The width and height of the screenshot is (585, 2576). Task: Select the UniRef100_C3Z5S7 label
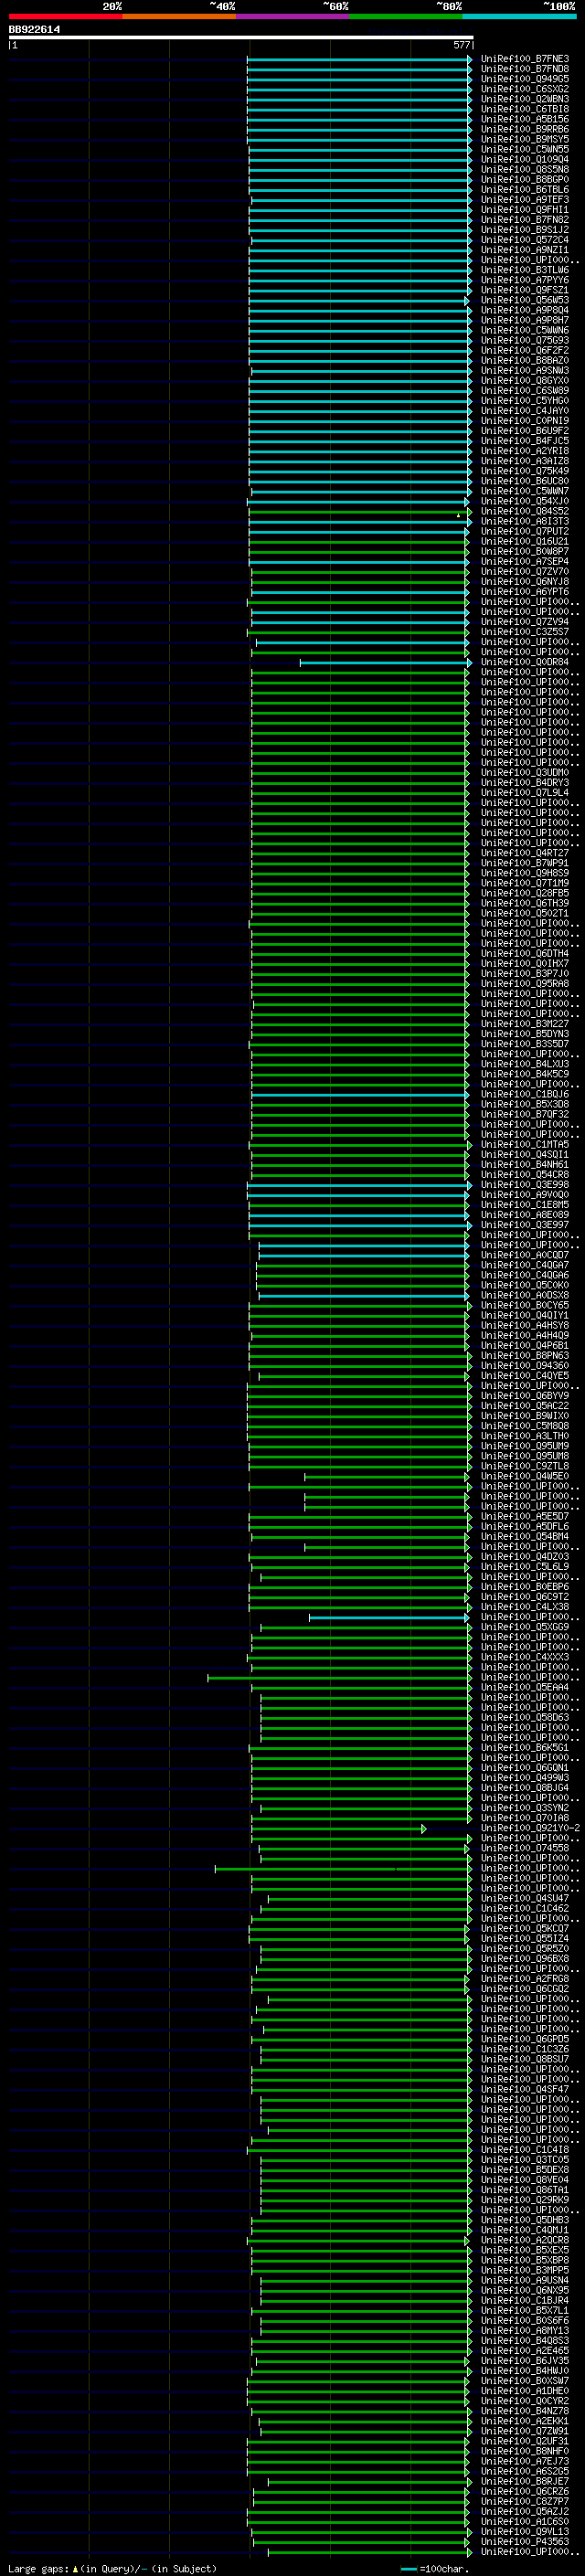coord(525,632)
